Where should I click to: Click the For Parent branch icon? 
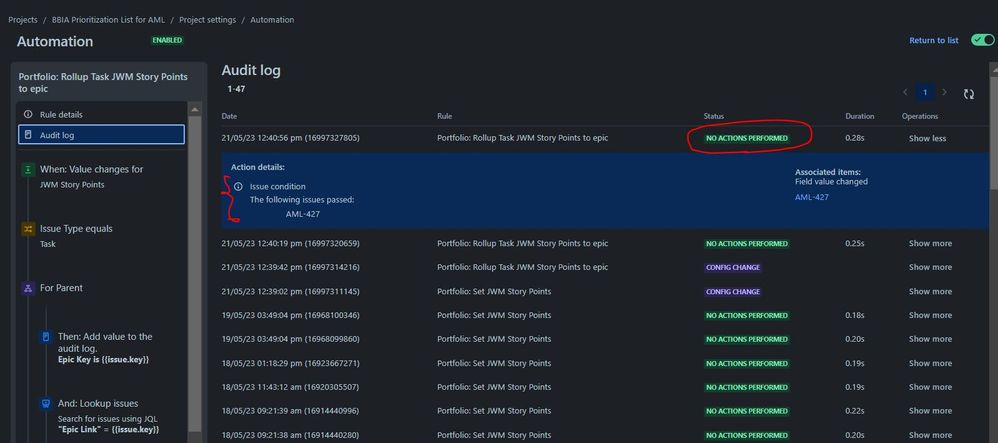coord(28,288)
